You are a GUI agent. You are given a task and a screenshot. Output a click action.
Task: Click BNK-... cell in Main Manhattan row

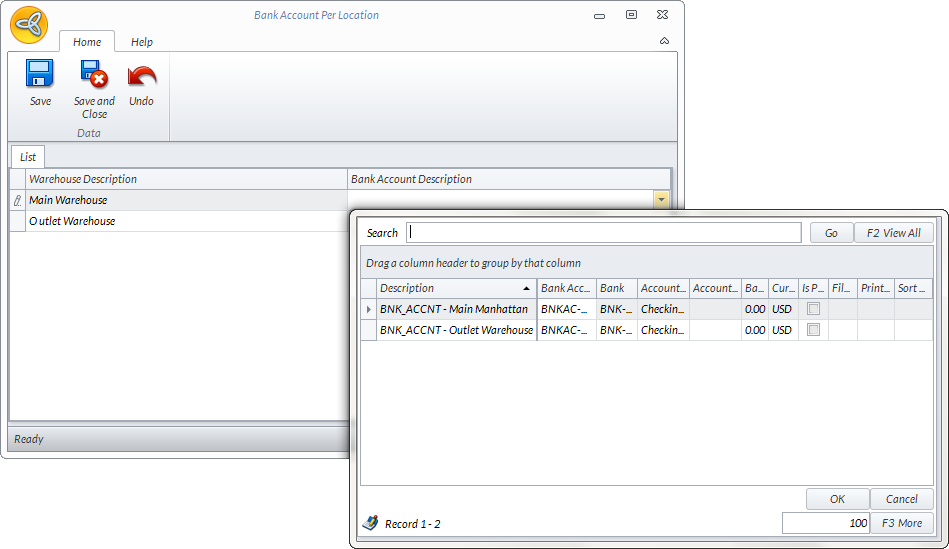click(617, 309)
